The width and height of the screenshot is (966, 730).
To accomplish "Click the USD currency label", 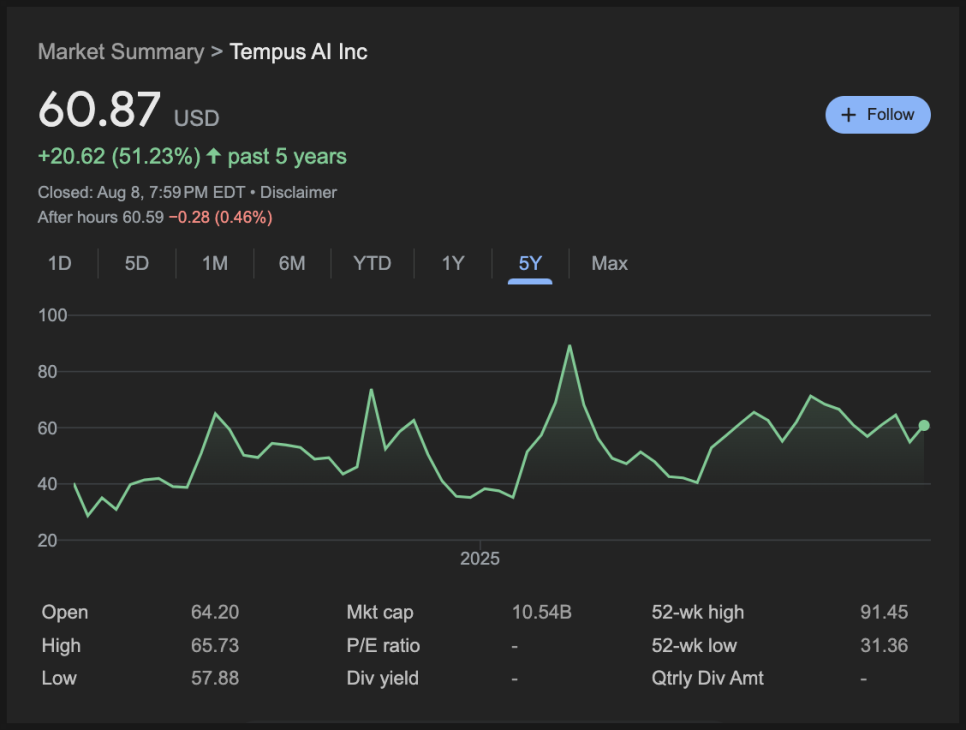I will 197,118.
